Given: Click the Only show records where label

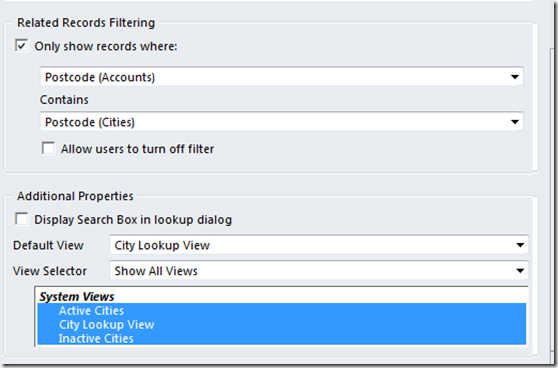Looking at the screenshot, I should click(x=106, y=46).
